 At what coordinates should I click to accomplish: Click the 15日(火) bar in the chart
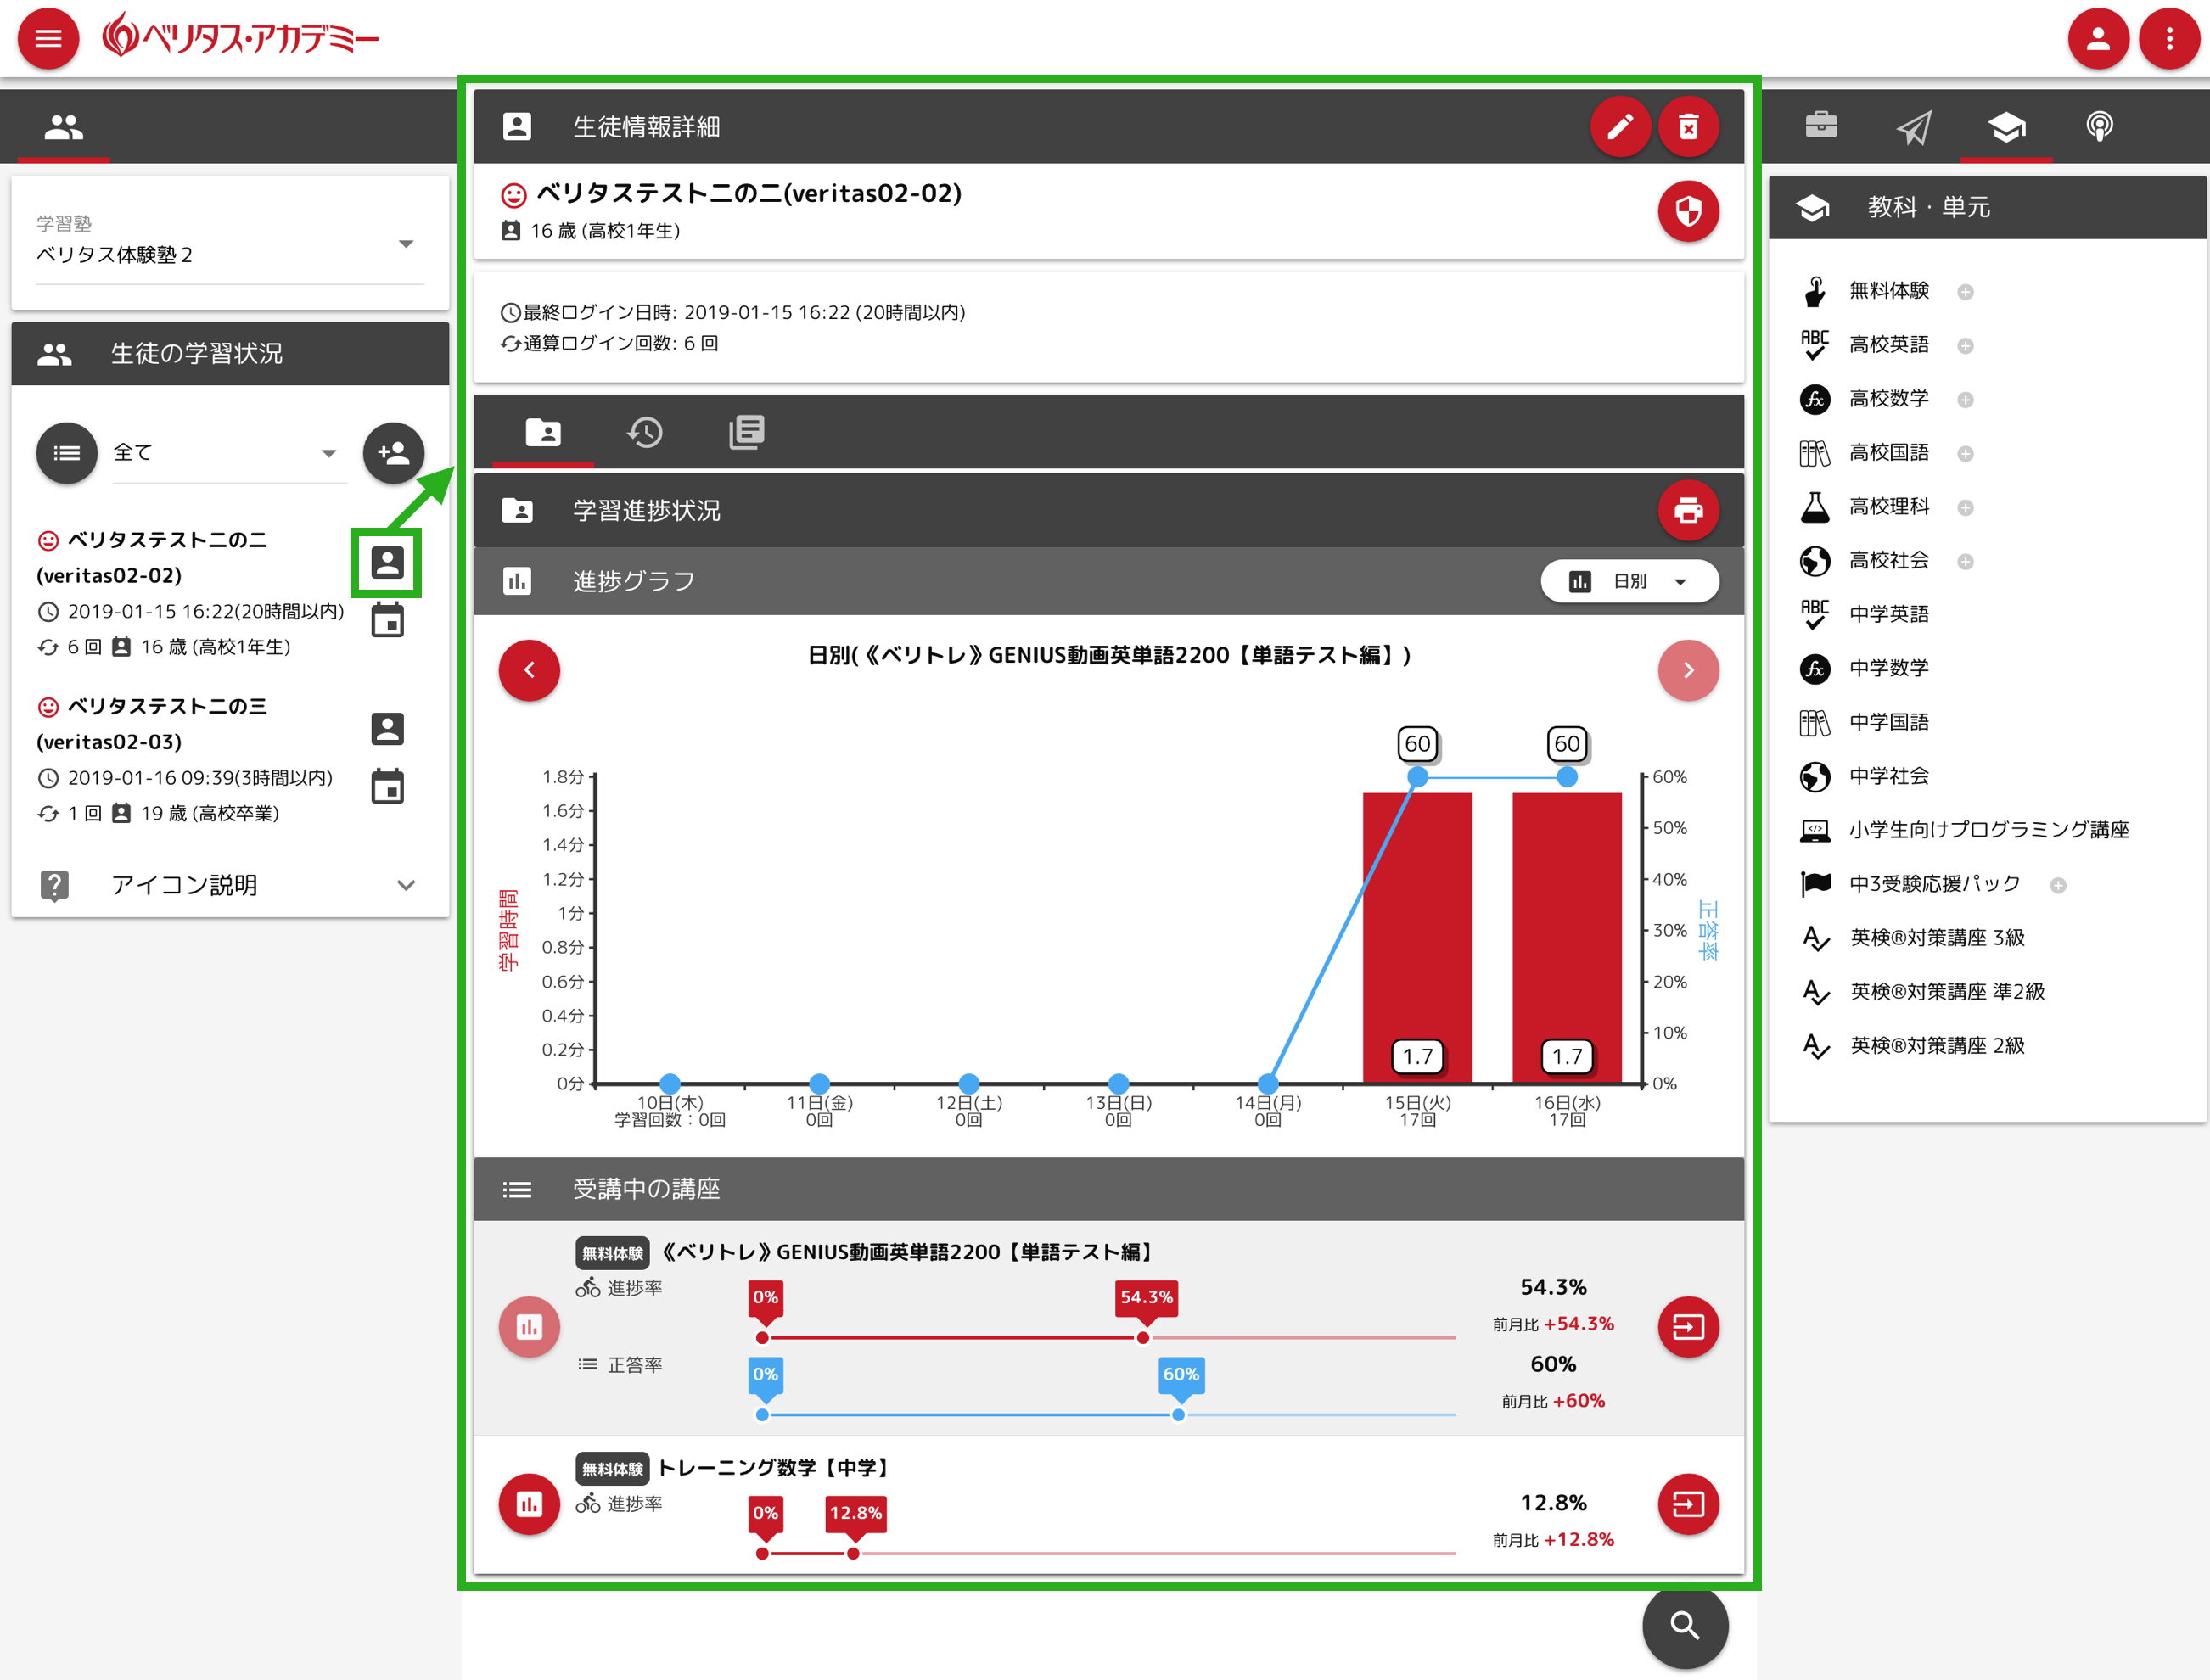(1416, 937)
